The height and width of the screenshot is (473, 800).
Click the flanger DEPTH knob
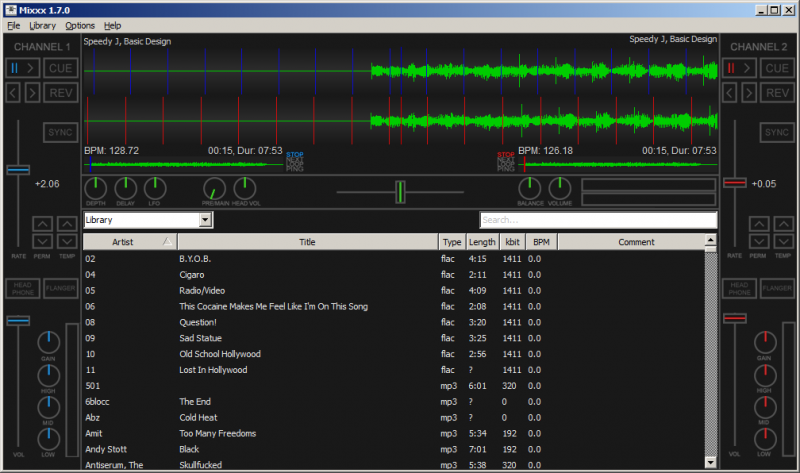95,188
